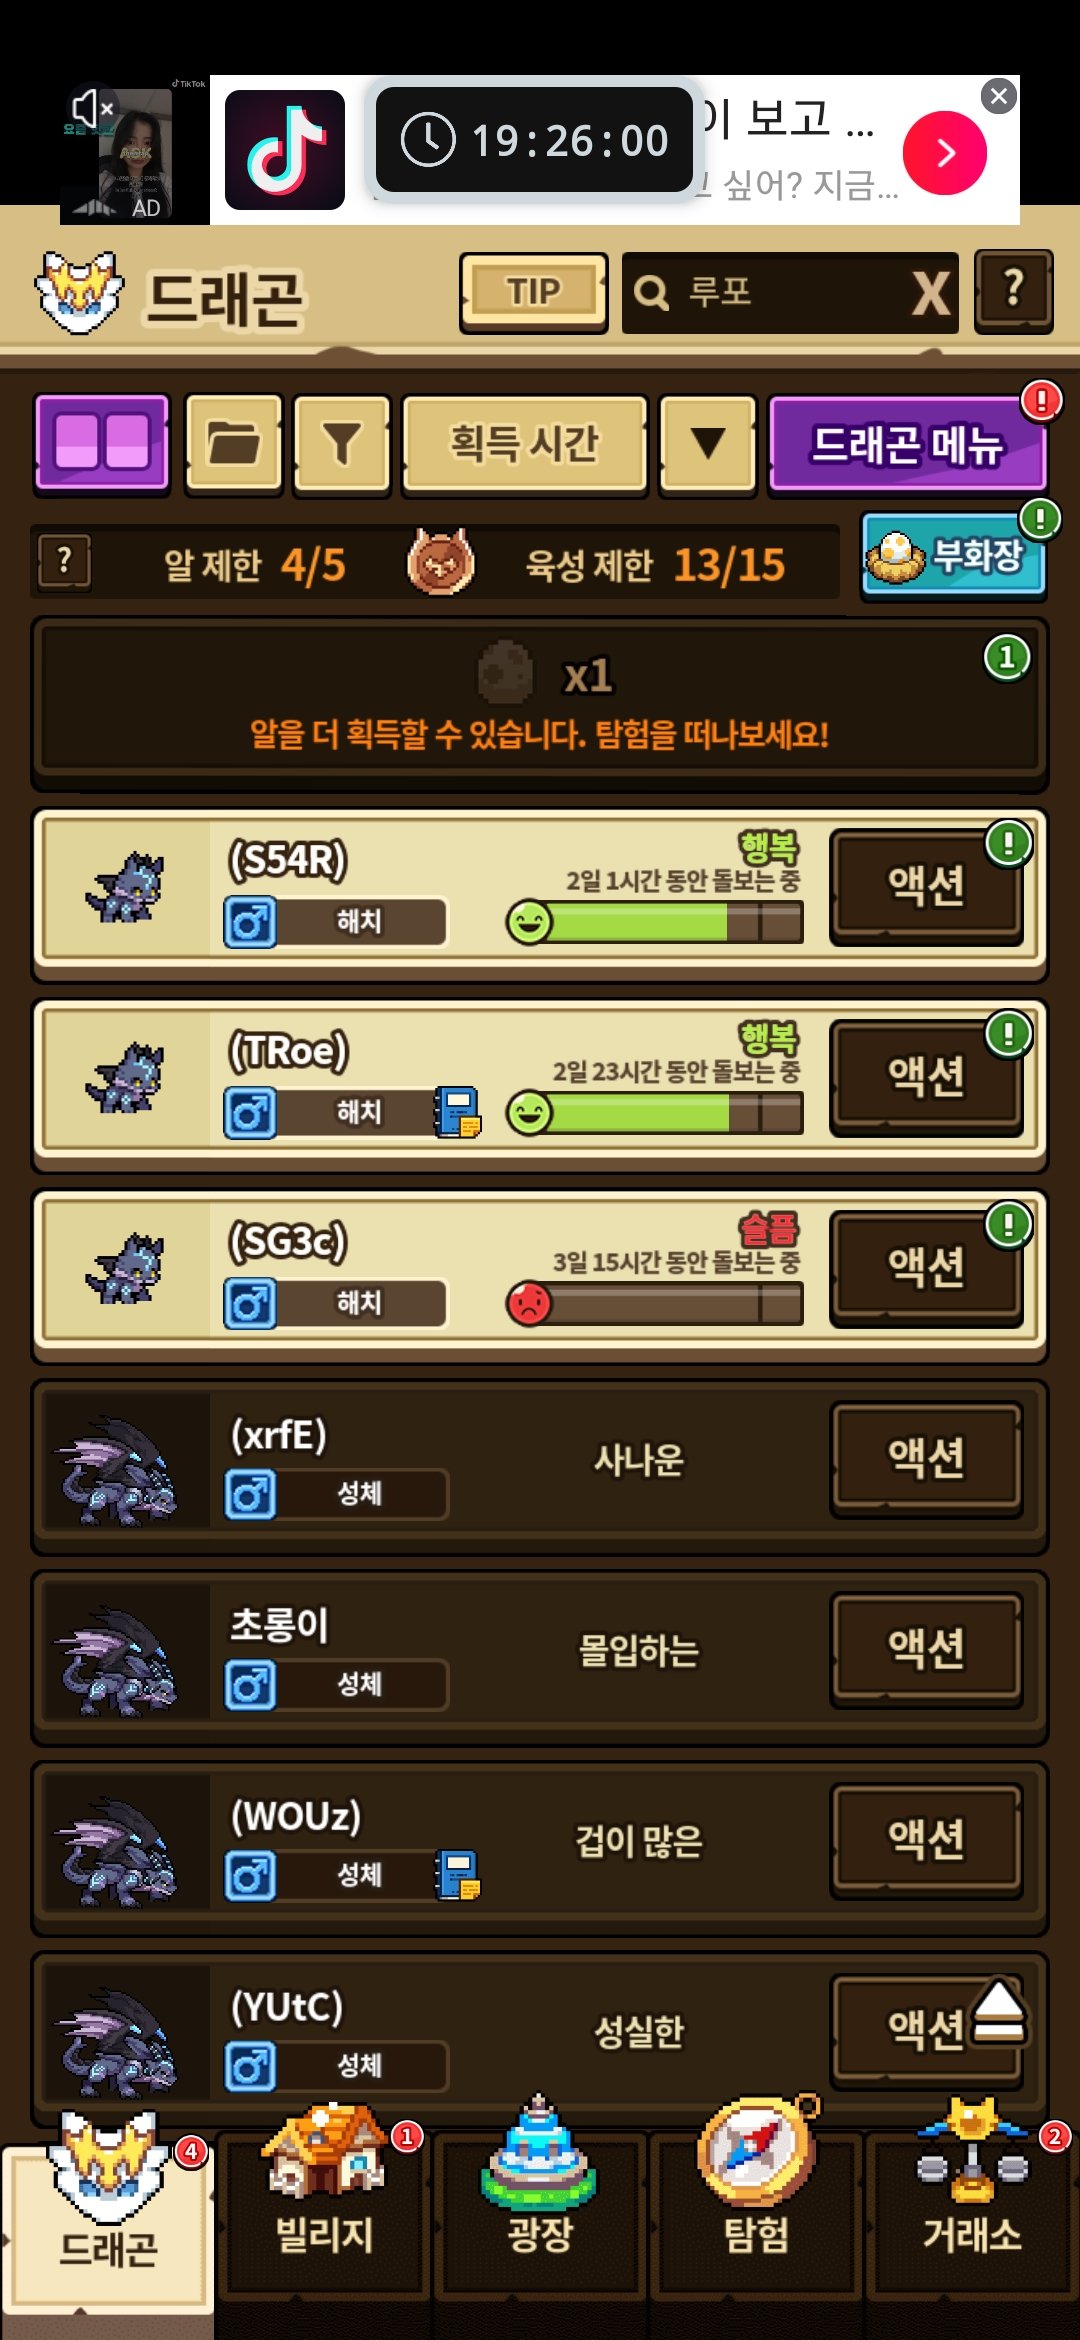Screen dimensions: 1080x2340
Task: Expand the egg x1 expedition banner
Action: coord(540,703)
